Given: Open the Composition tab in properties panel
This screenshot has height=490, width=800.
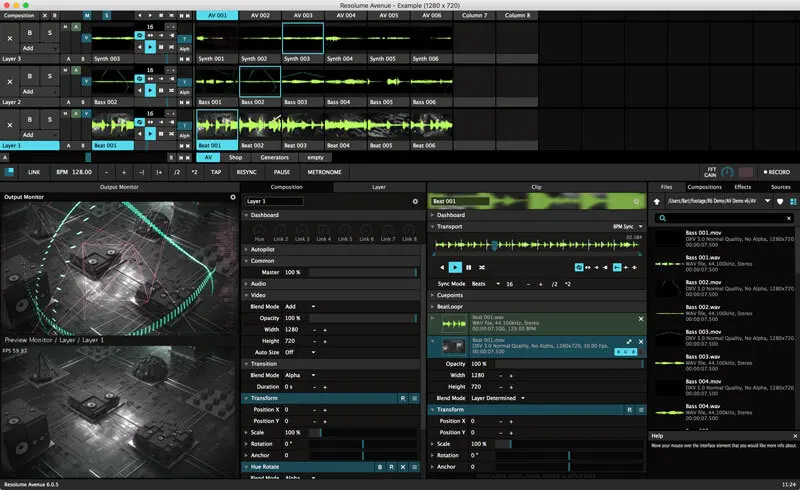Looking at the screenshot, I should (287, 187).
